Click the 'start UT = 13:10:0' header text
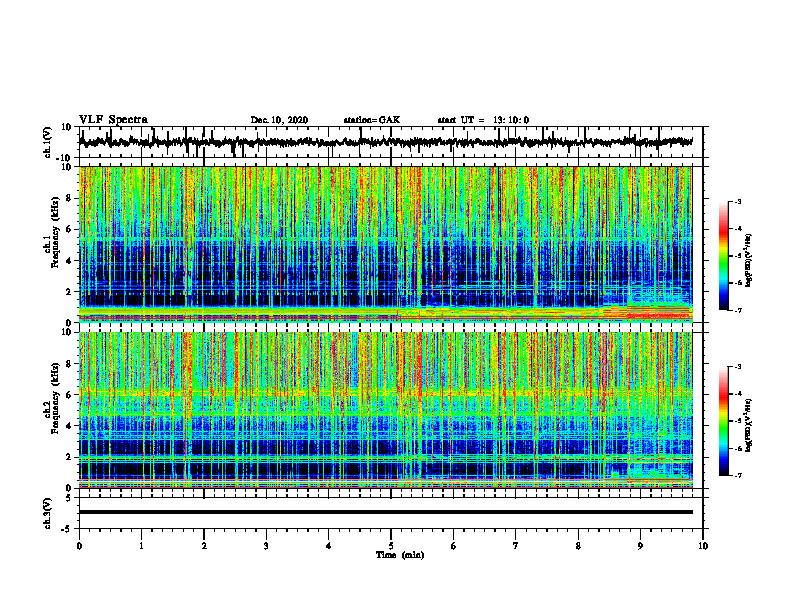 tap(483, 120)
